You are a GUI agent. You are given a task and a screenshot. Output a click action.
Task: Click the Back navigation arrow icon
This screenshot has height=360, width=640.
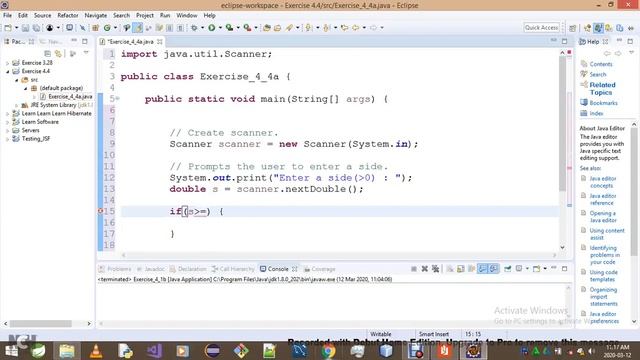point(356,28)
